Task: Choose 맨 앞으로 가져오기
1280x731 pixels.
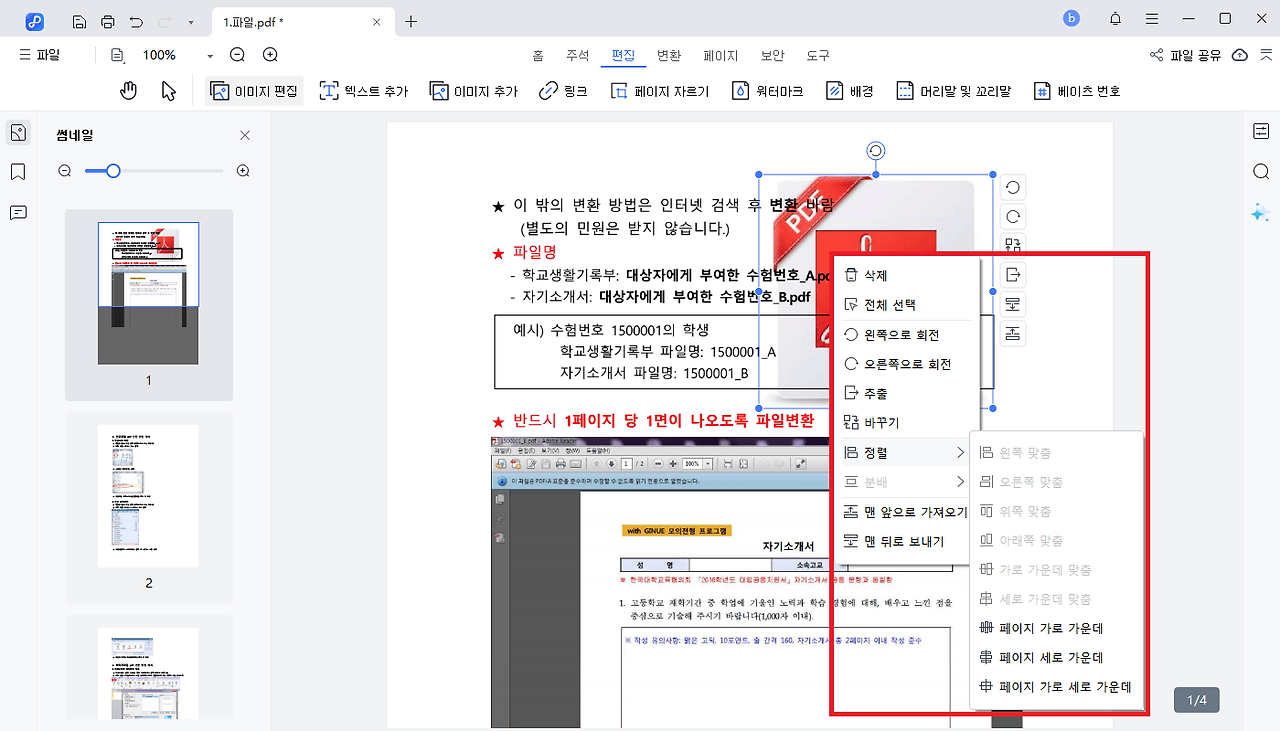Action: pos(905,512)
